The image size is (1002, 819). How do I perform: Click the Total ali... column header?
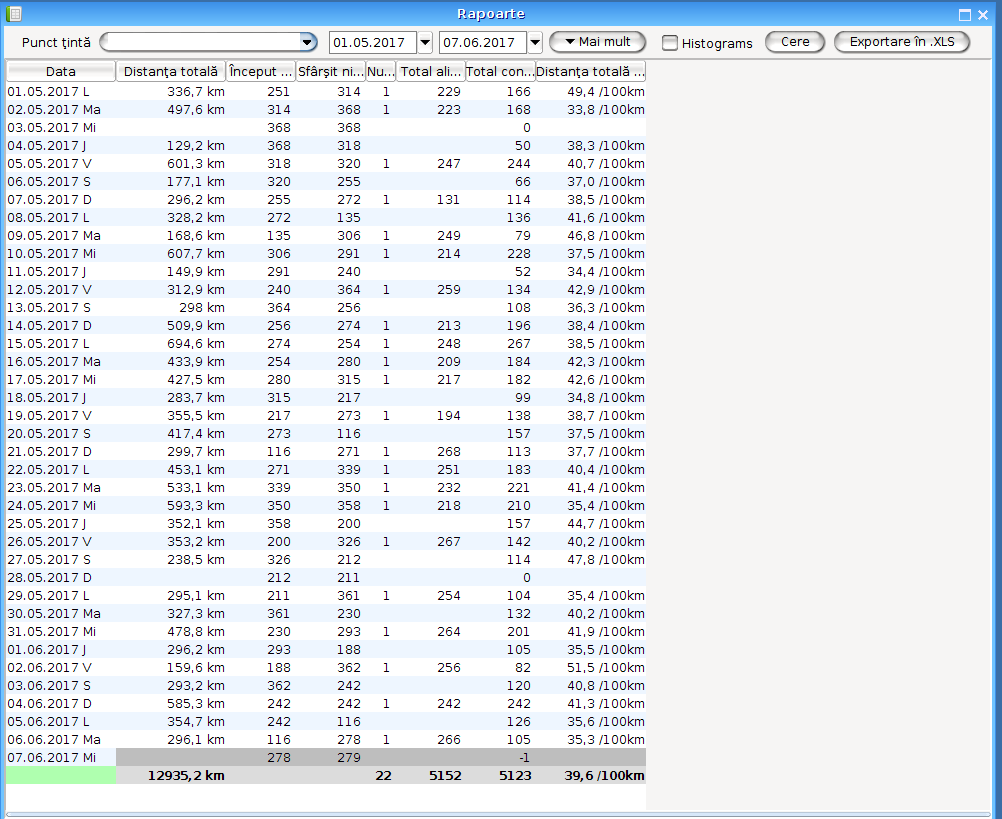click(x=430, y=72)
